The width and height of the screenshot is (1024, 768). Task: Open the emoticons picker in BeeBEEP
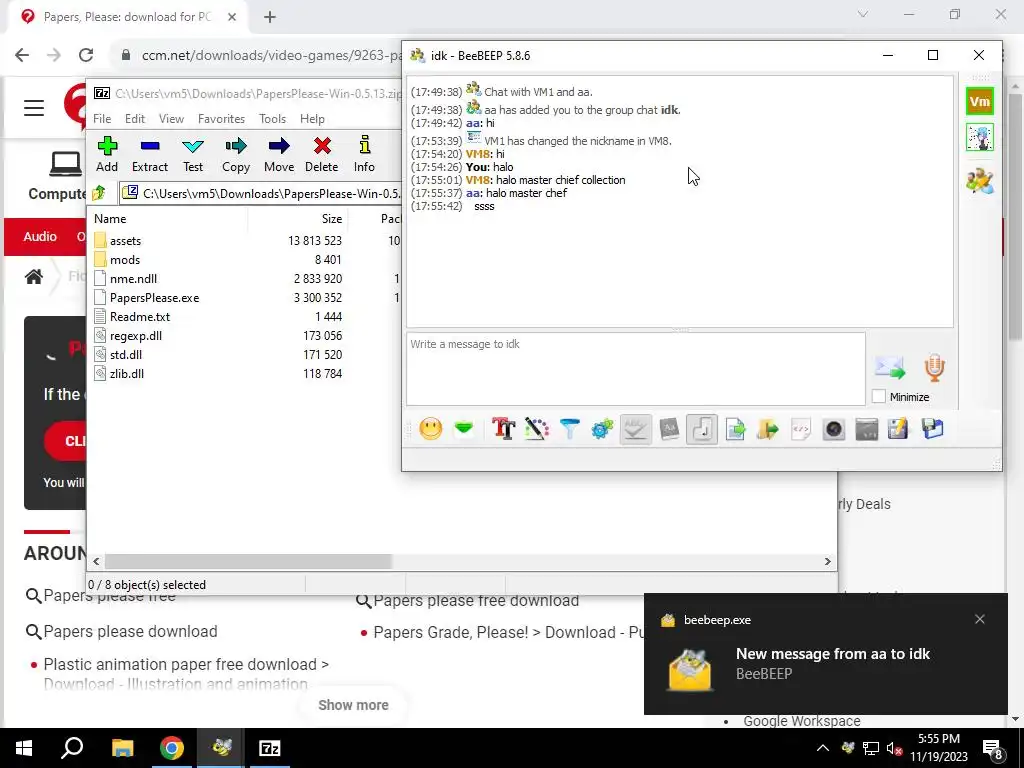(x=430, y=429)
